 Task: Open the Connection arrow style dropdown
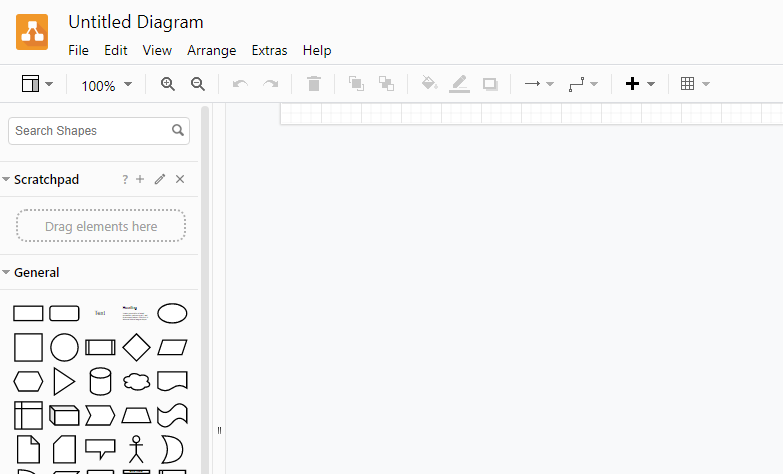(539, 84)
